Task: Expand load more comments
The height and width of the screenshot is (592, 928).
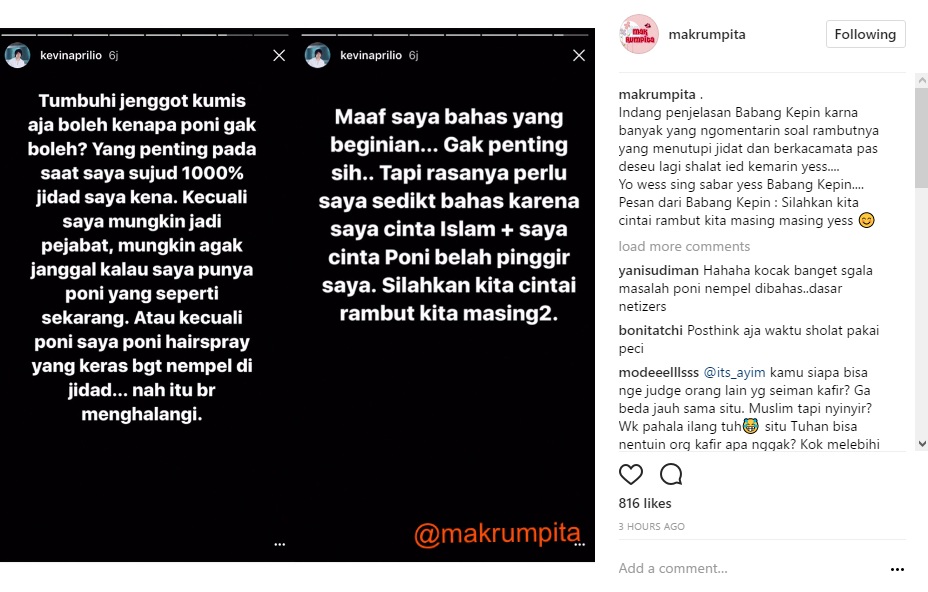Action: click(684, 246)
